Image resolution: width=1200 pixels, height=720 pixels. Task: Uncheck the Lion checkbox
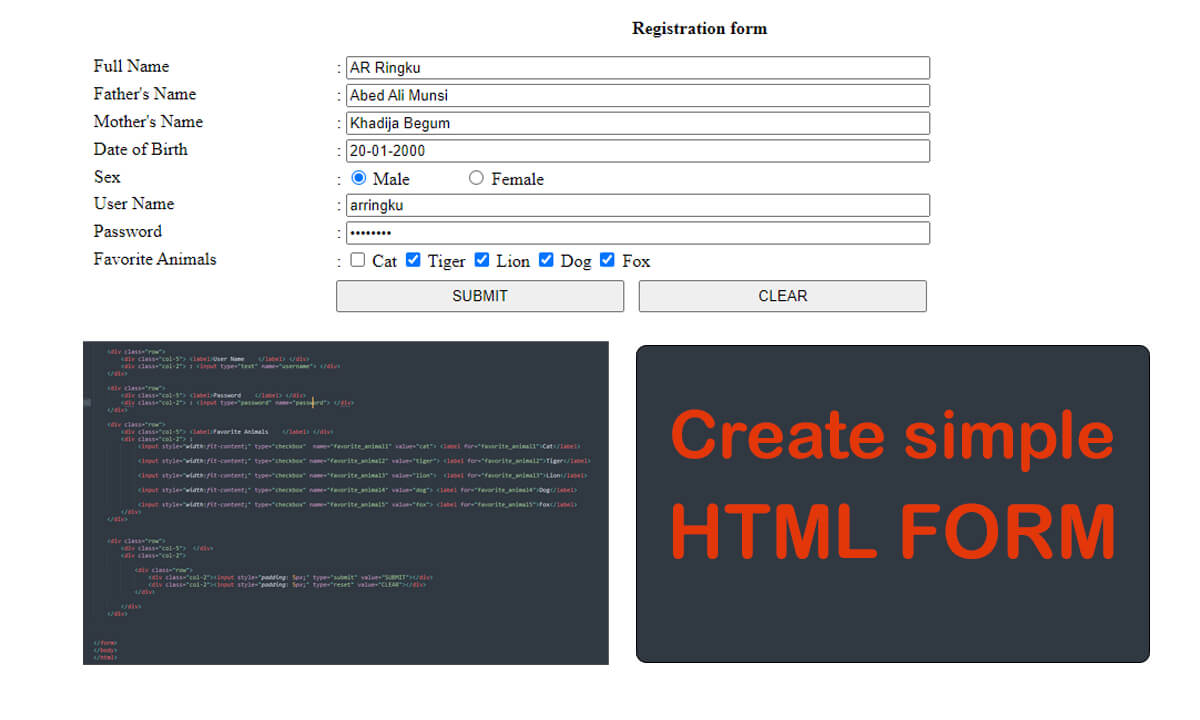481,259
